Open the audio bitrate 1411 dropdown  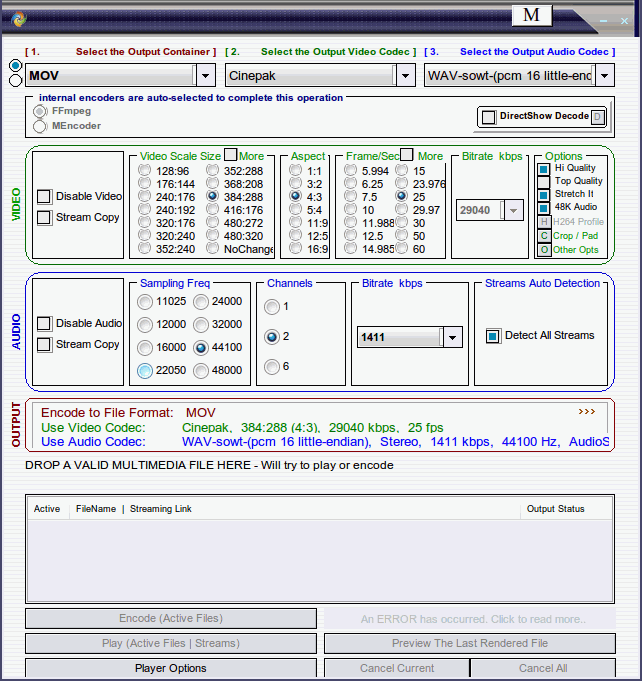pyautogui.click(x=452, y=338)
